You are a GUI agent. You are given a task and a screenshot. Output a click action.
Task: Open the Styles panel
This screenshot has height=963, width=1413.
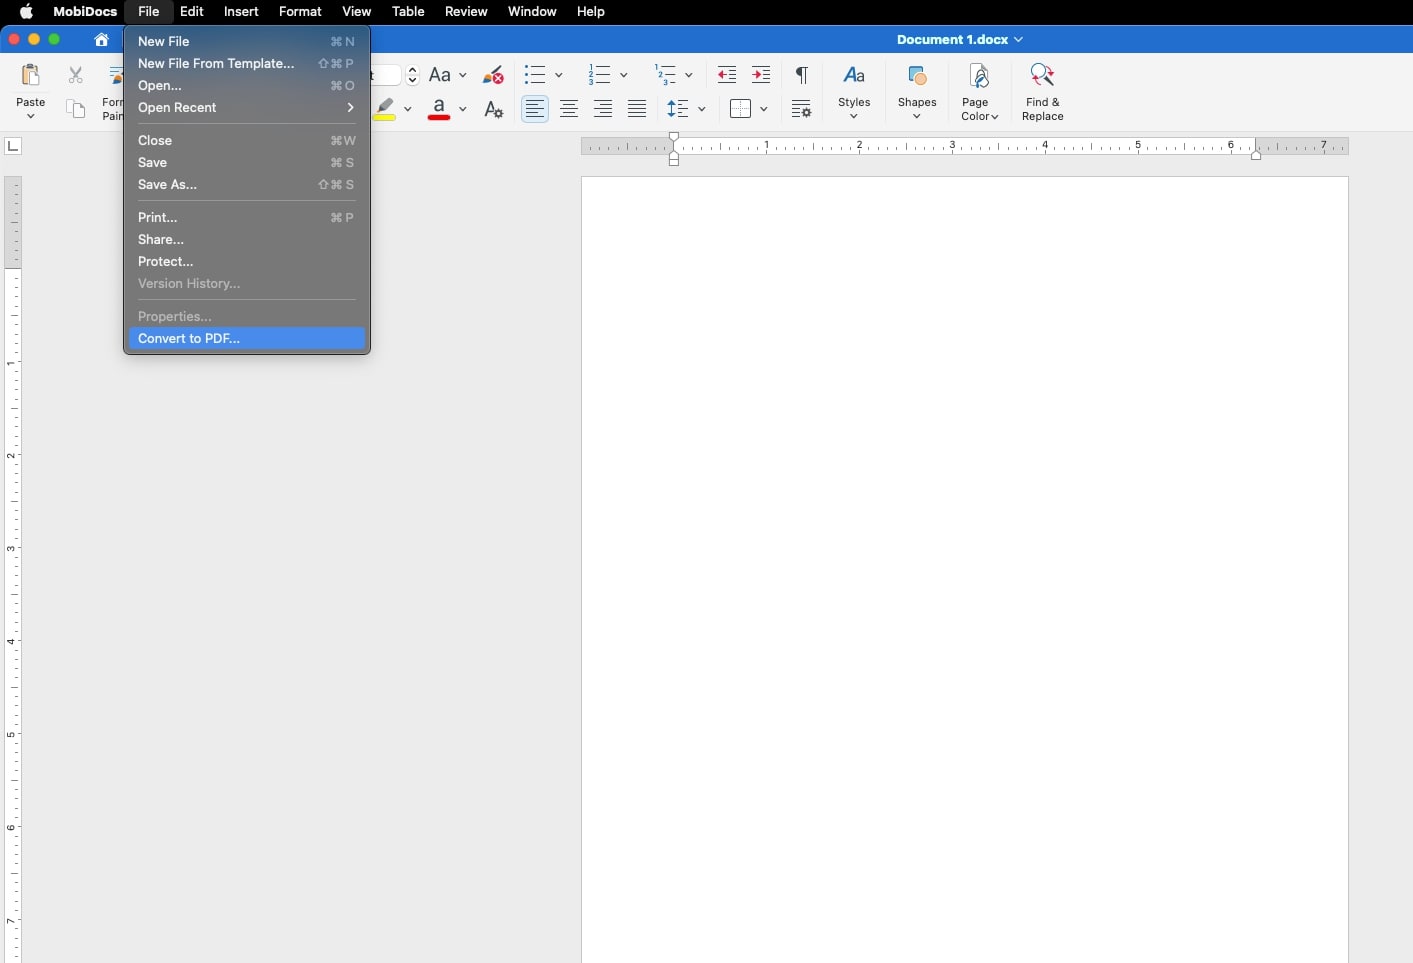click(855, 90)
